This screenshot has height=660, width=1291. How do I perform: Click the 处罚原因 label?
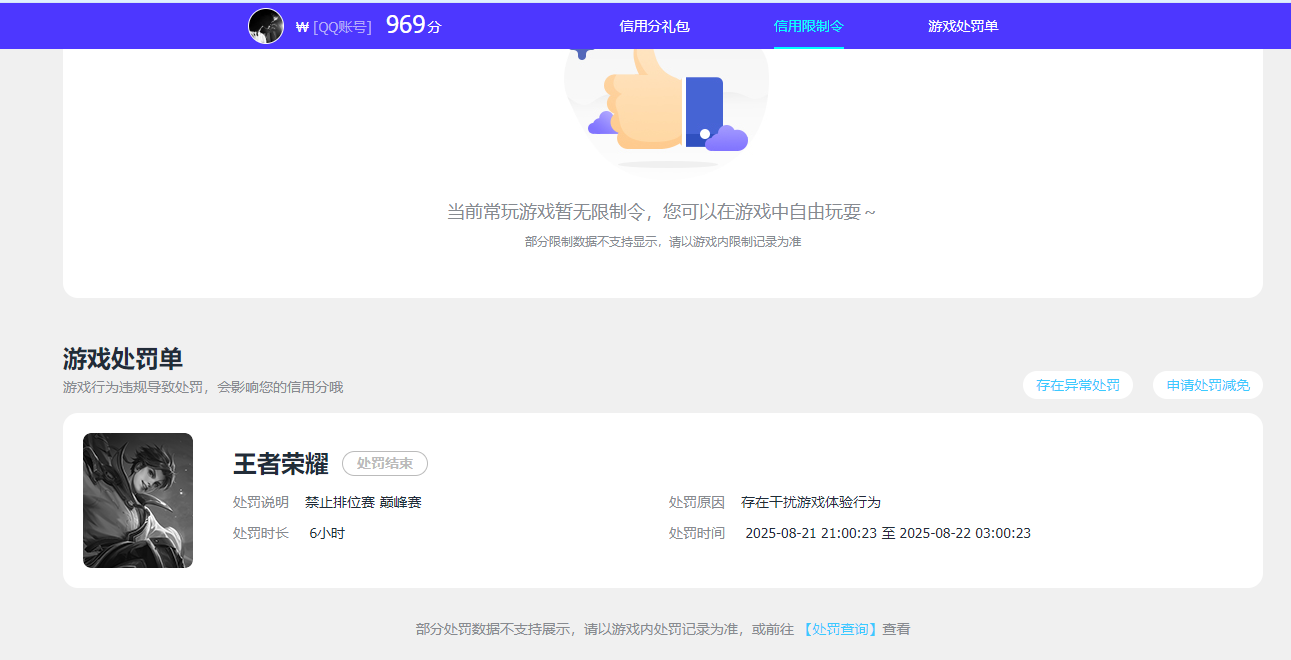pyautogui.click(x=697, y=502)
